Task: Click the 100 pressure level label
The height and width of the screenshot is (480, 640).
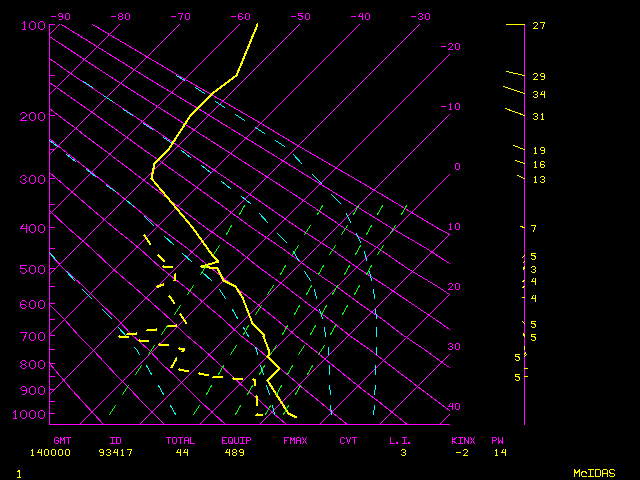Action: 34,24
